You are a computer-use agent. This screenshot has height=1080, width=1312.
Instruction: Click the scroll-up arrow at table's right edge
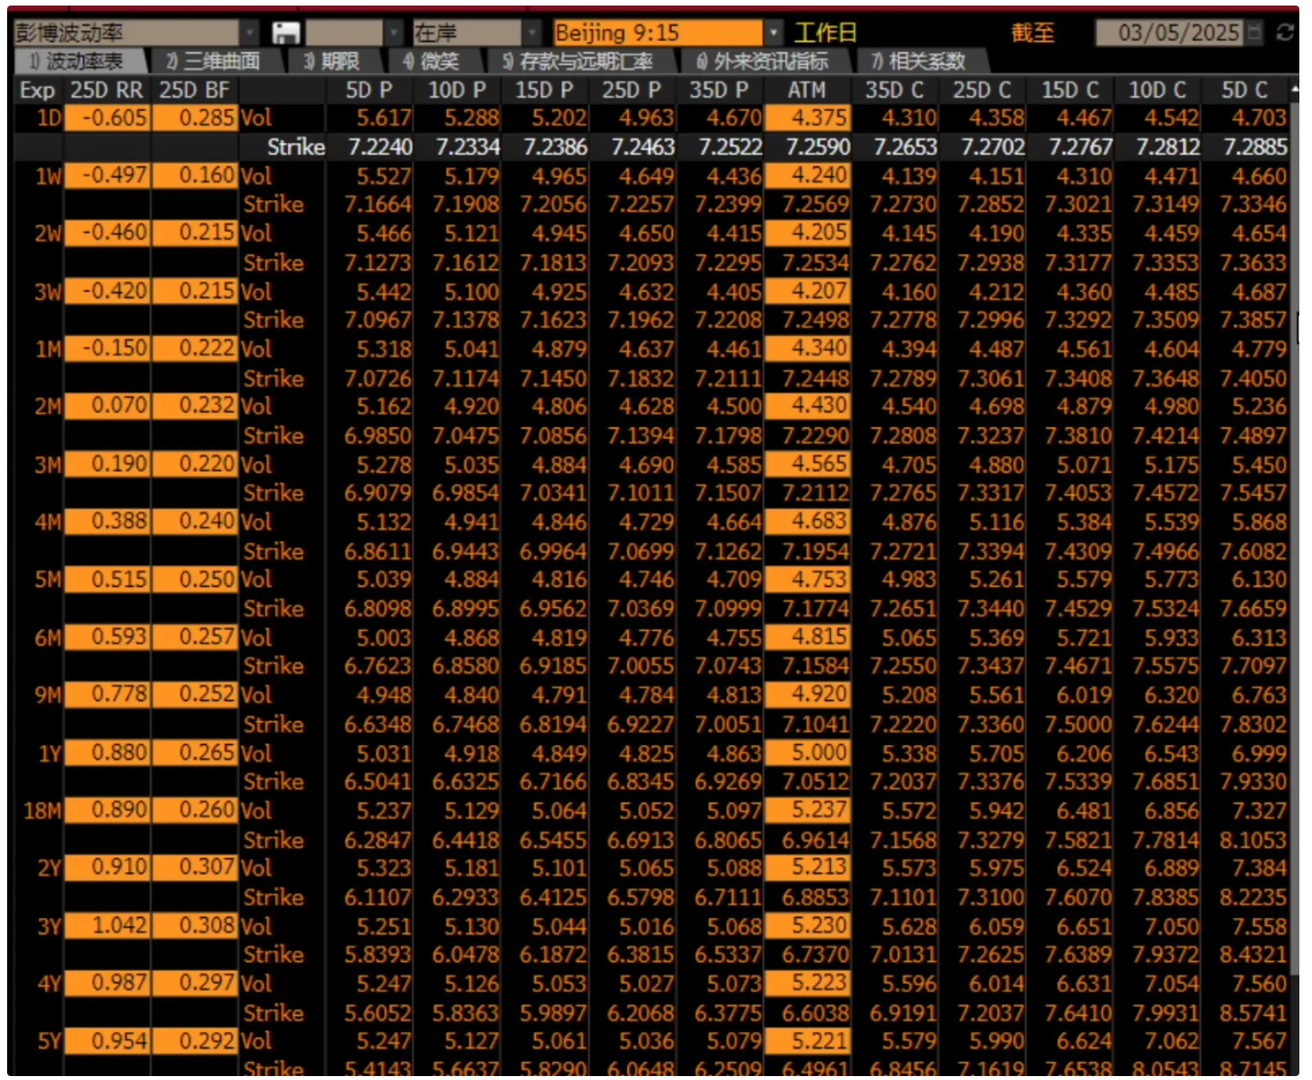click(x=1295, y=90)
